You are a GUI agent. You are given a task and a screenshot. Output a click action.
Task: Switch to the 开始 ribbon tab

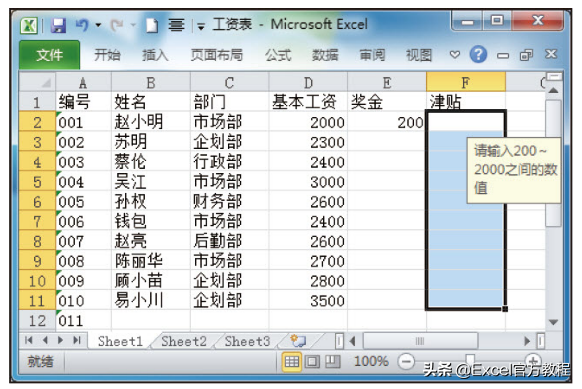(x=107, y=55)
